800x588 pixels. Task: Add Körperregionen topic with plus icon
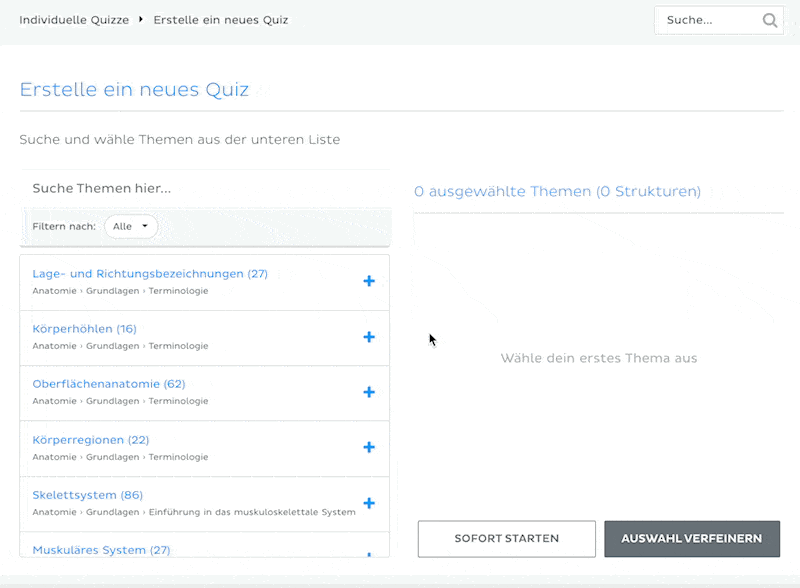pyautogui.click(x=369, y=448)
